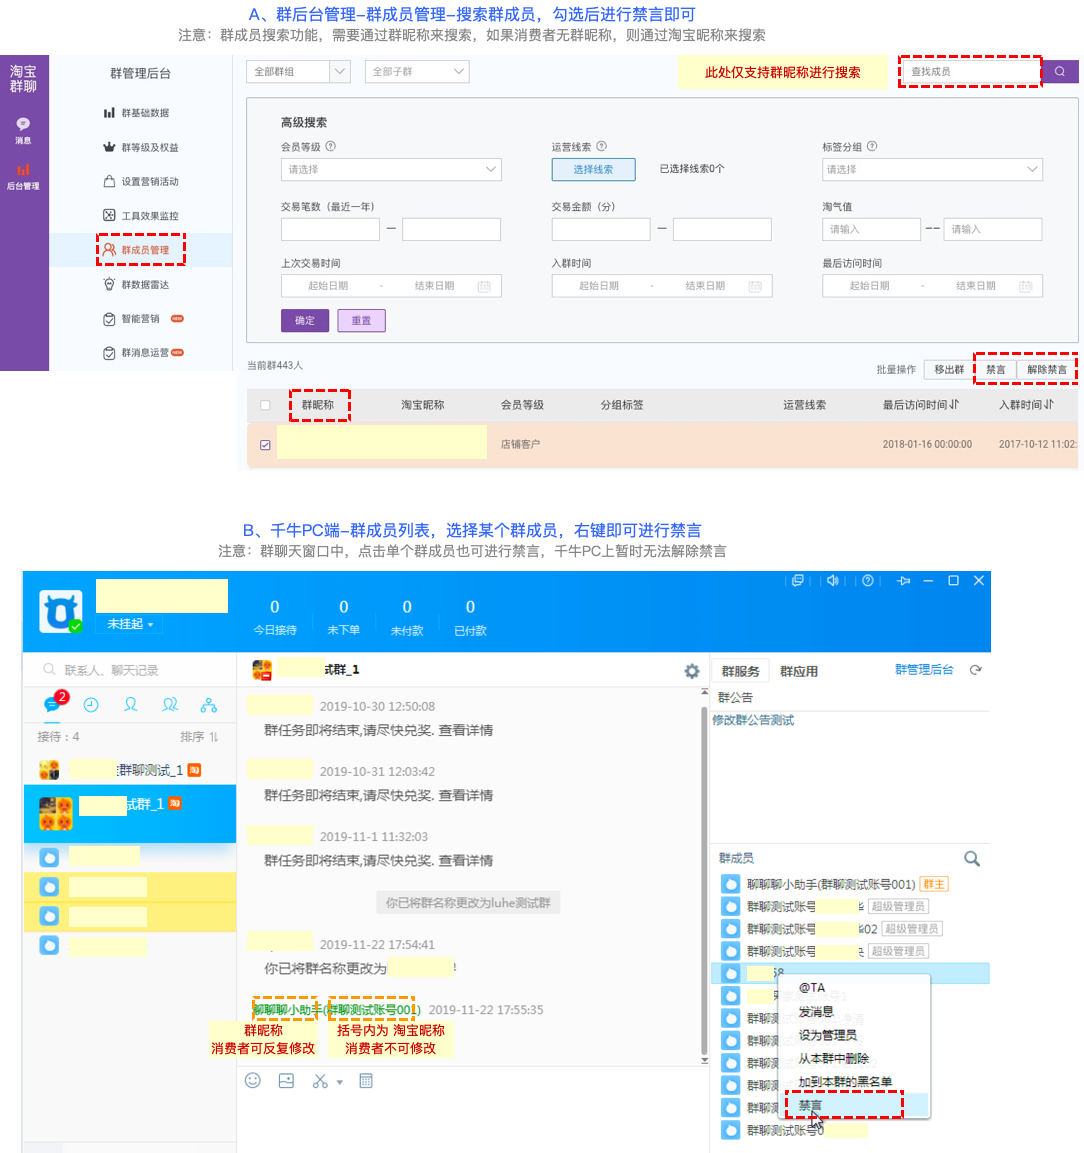The height and width of the screenshot is (1153, 1084).
Task: Click the purple 确定 button
Action: point(304,321)
